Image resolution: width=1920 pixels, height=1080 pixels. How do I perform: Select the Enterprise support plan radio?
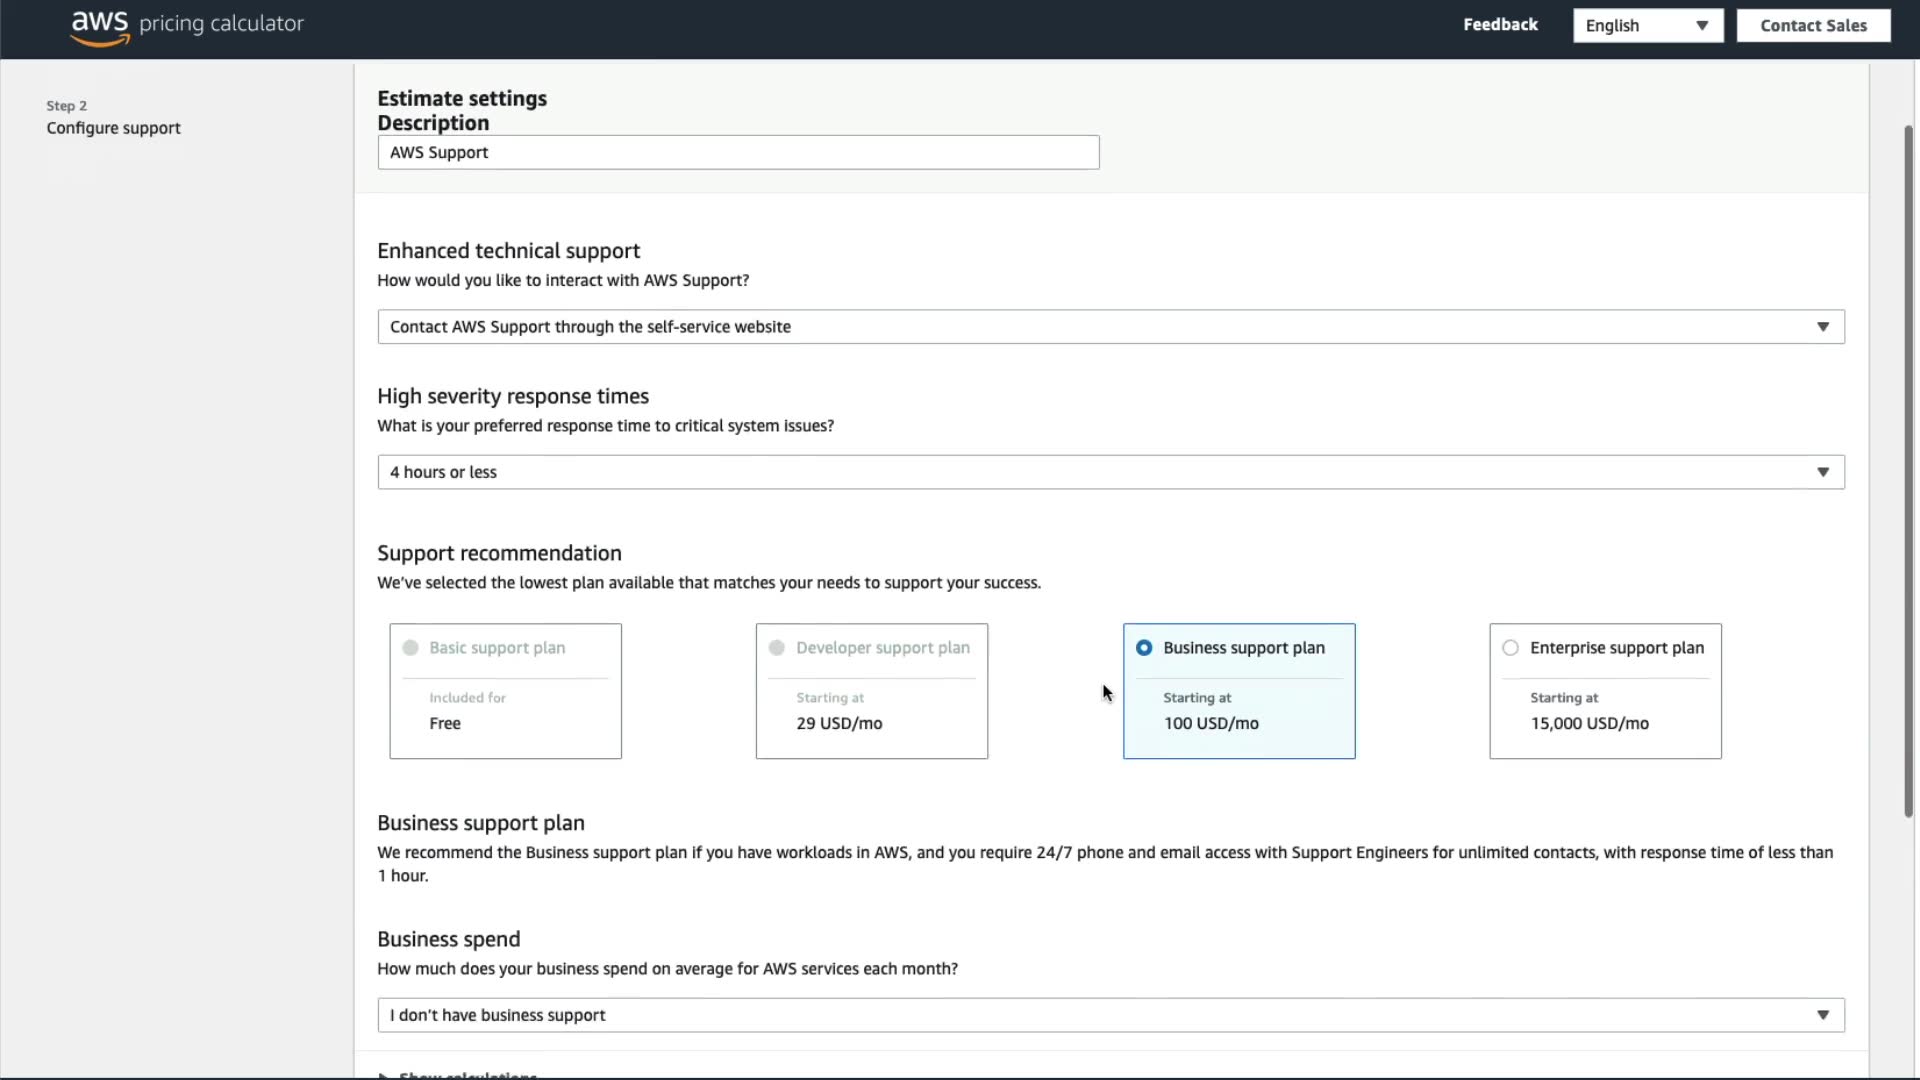click(1510, 648)
